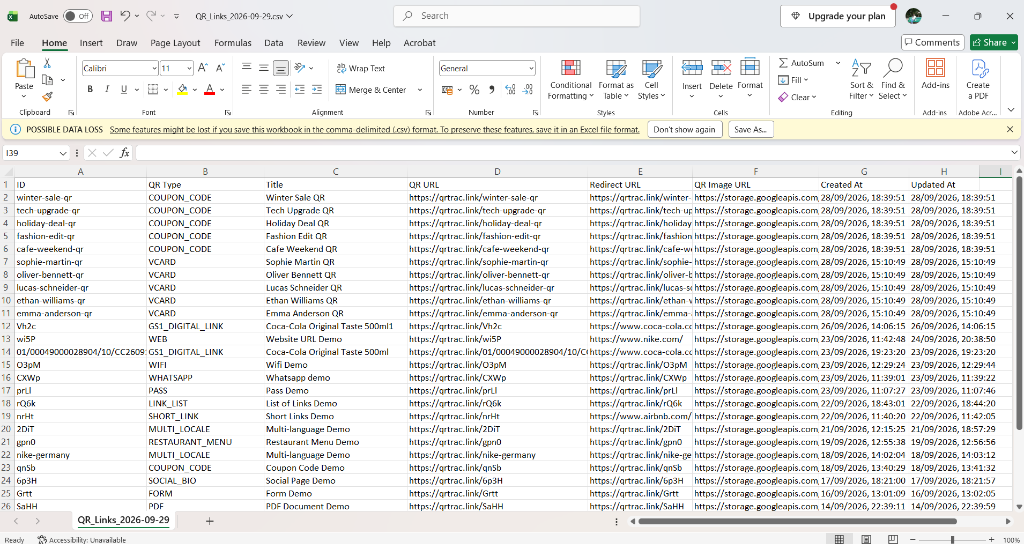1024x544 pixels.
Task: Undo the last action
Action: coord(125,16)
